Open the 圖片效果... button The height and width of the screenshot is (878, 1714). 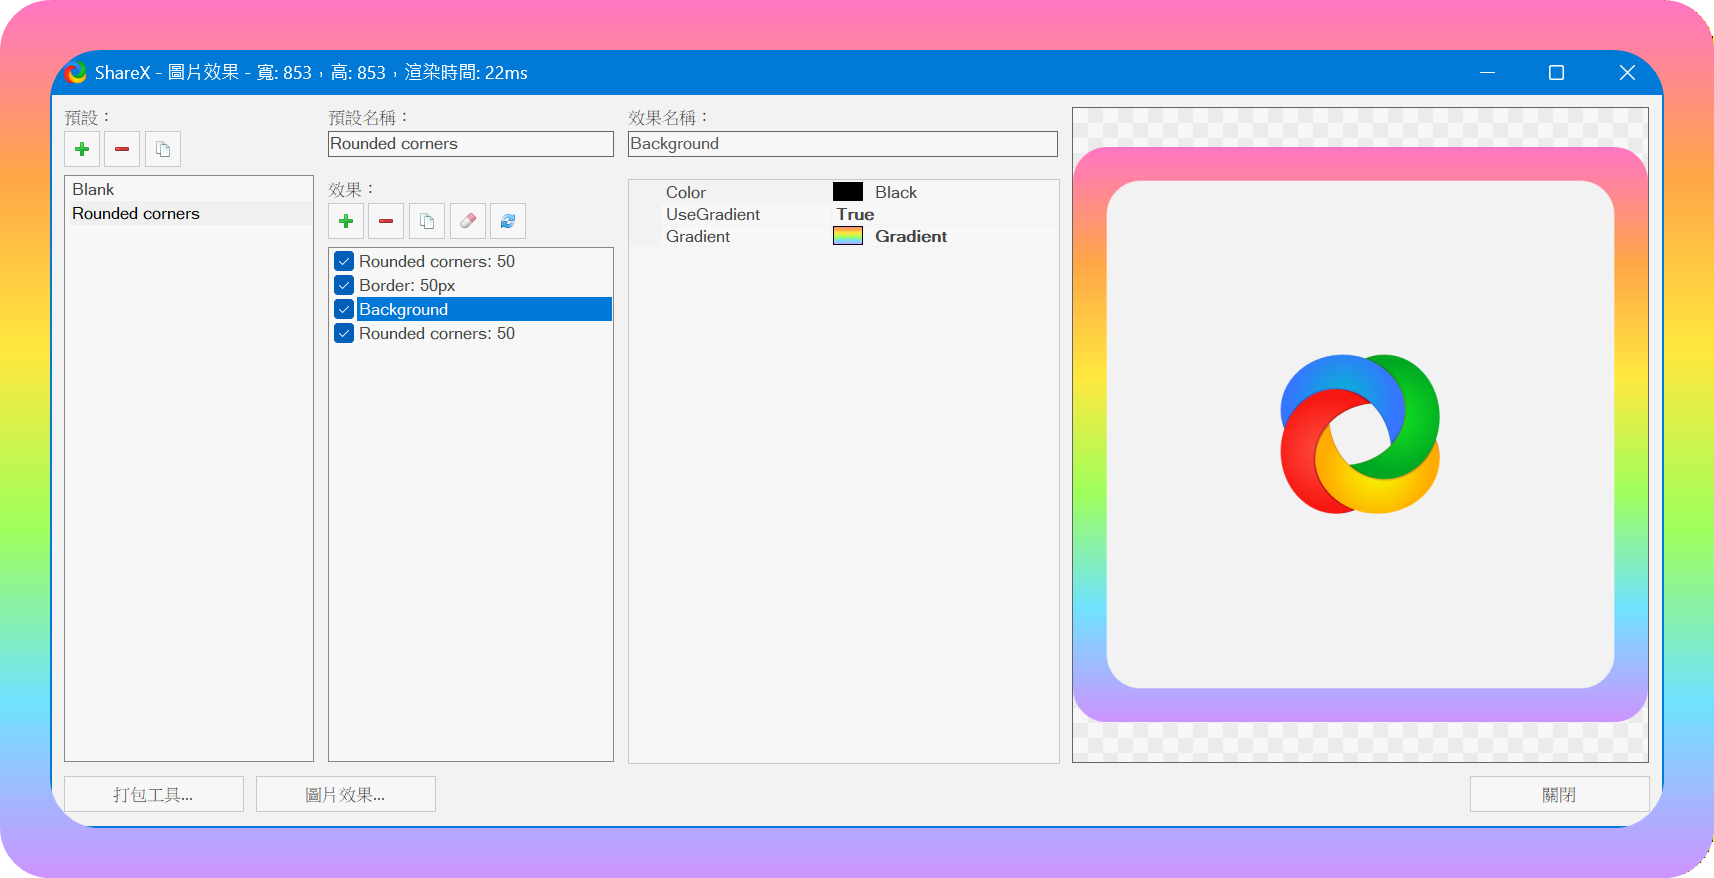[x=346, y=794]
